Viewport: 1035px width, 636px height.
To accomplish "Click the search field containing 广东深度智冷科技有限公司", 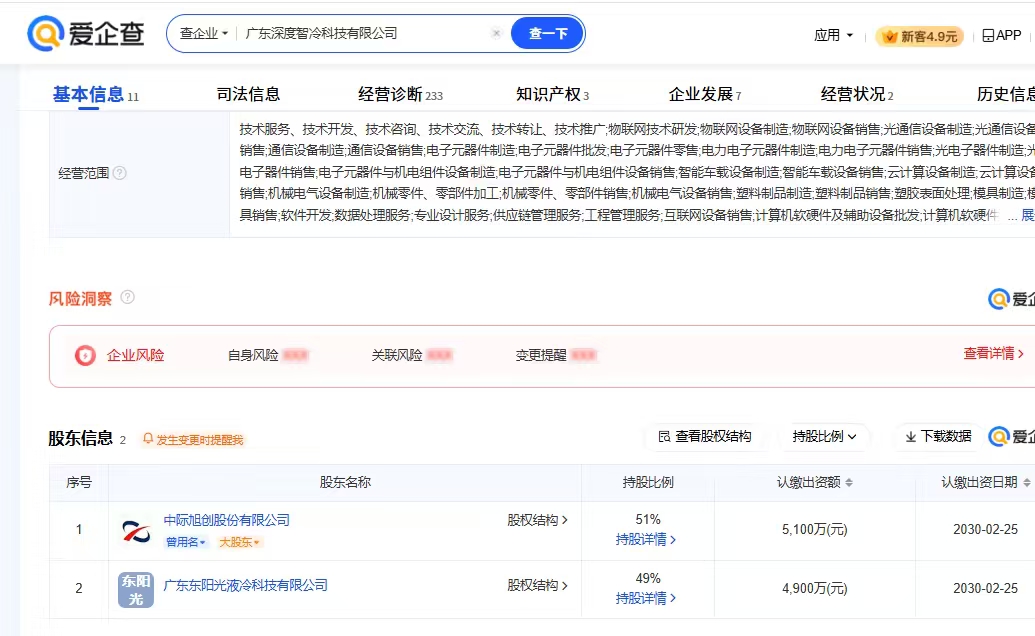I will [364, 33].
